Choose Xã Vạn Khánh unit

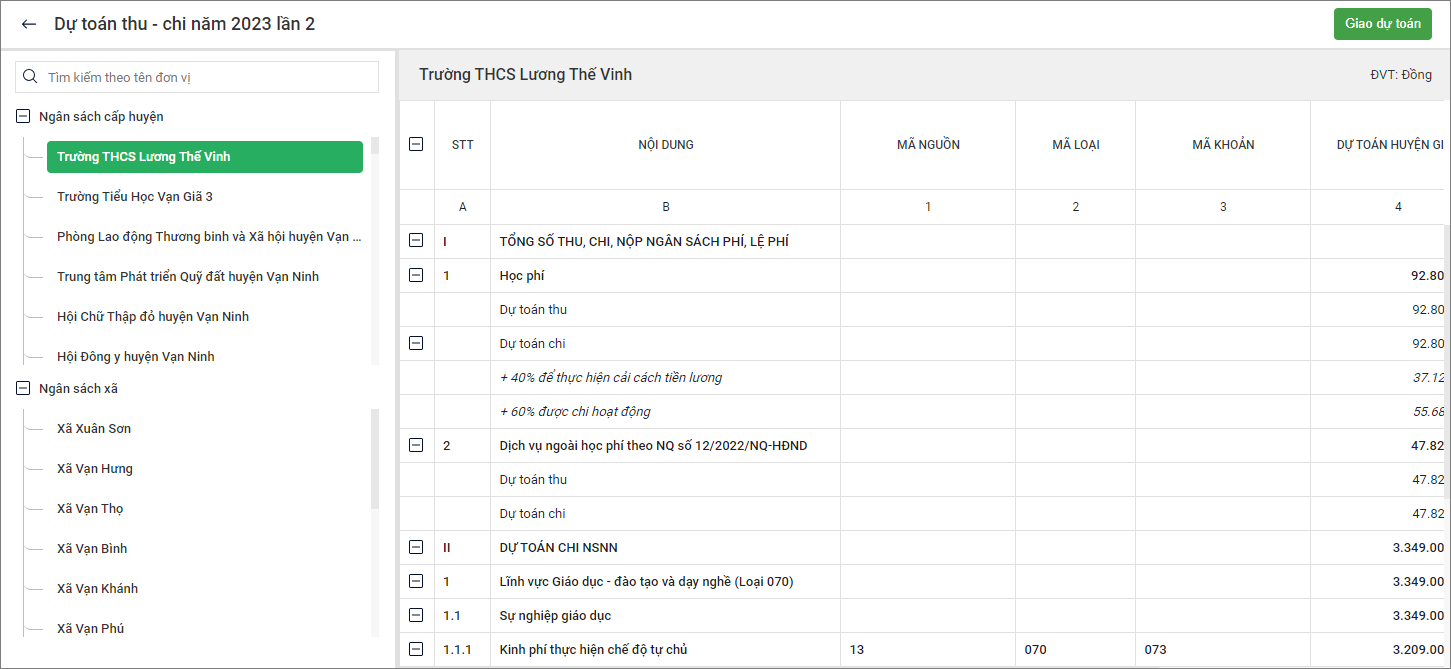[97, 589]
